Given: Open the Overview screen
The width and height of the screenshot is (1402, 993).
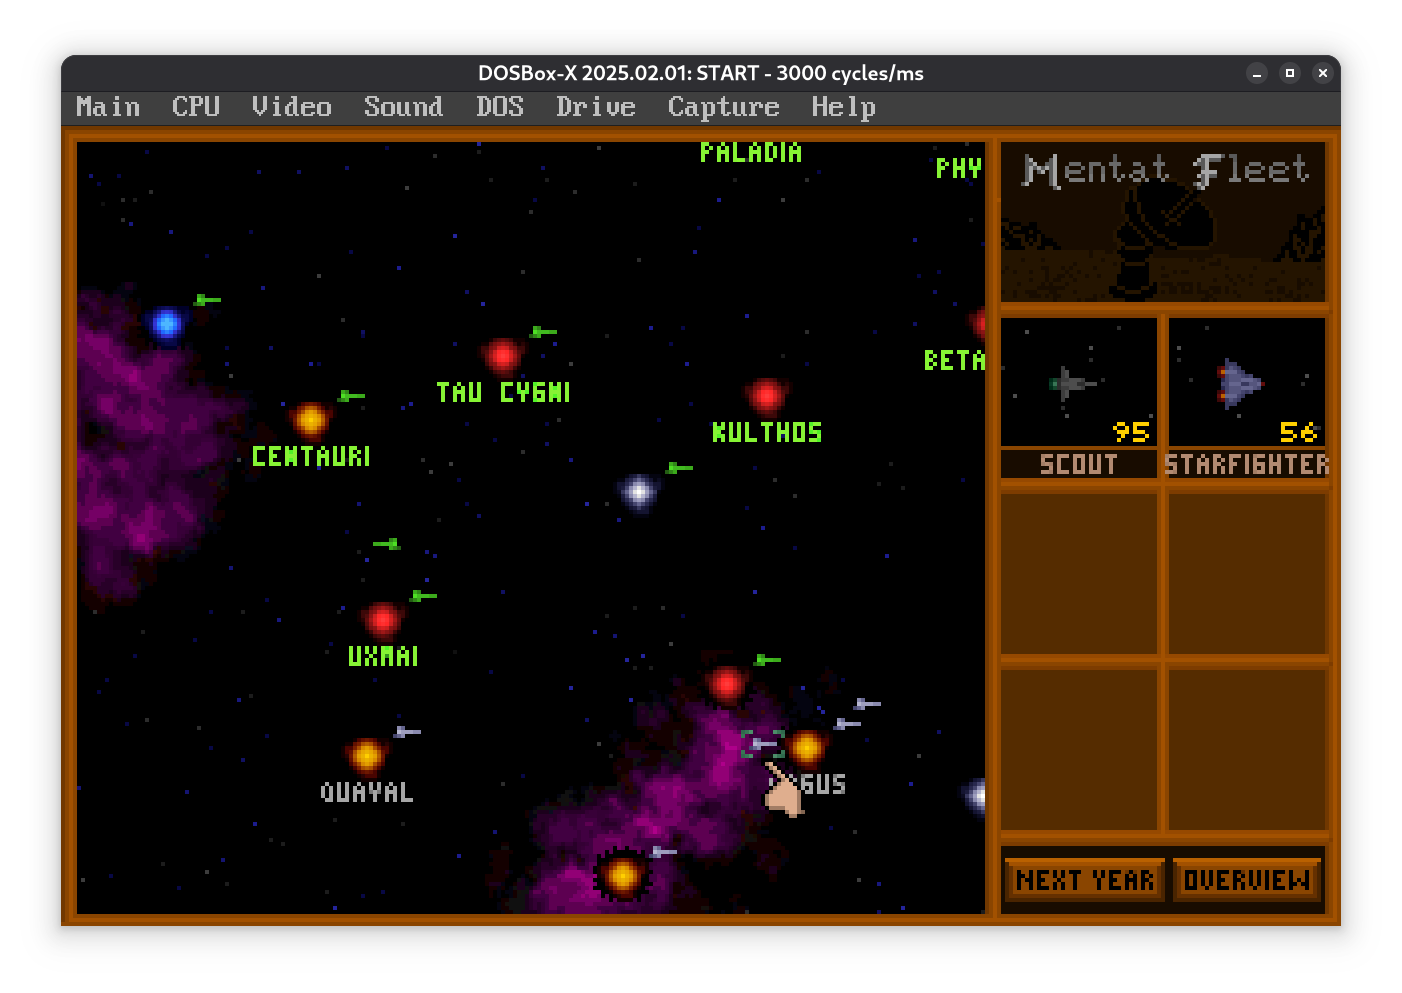Looking at the screenshot, I should click(1246, 880).
